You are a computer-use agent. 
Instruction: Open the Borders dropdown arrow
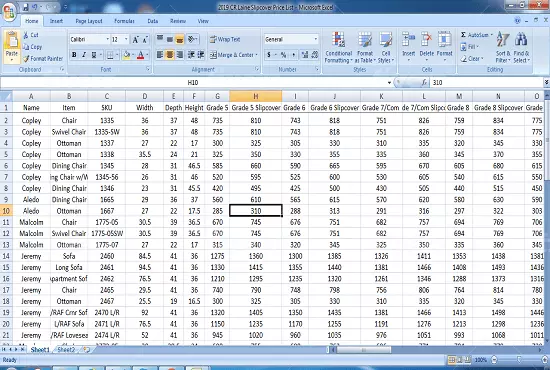[117, 55]
